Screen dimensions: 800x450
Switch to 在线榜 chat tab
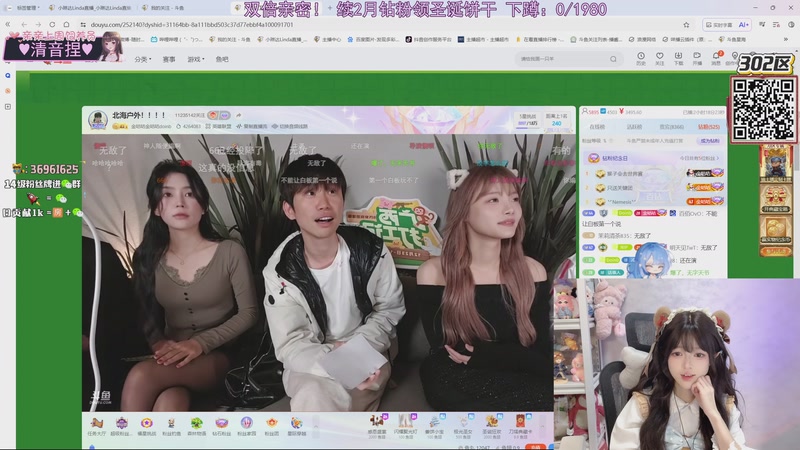pos(597,127)
